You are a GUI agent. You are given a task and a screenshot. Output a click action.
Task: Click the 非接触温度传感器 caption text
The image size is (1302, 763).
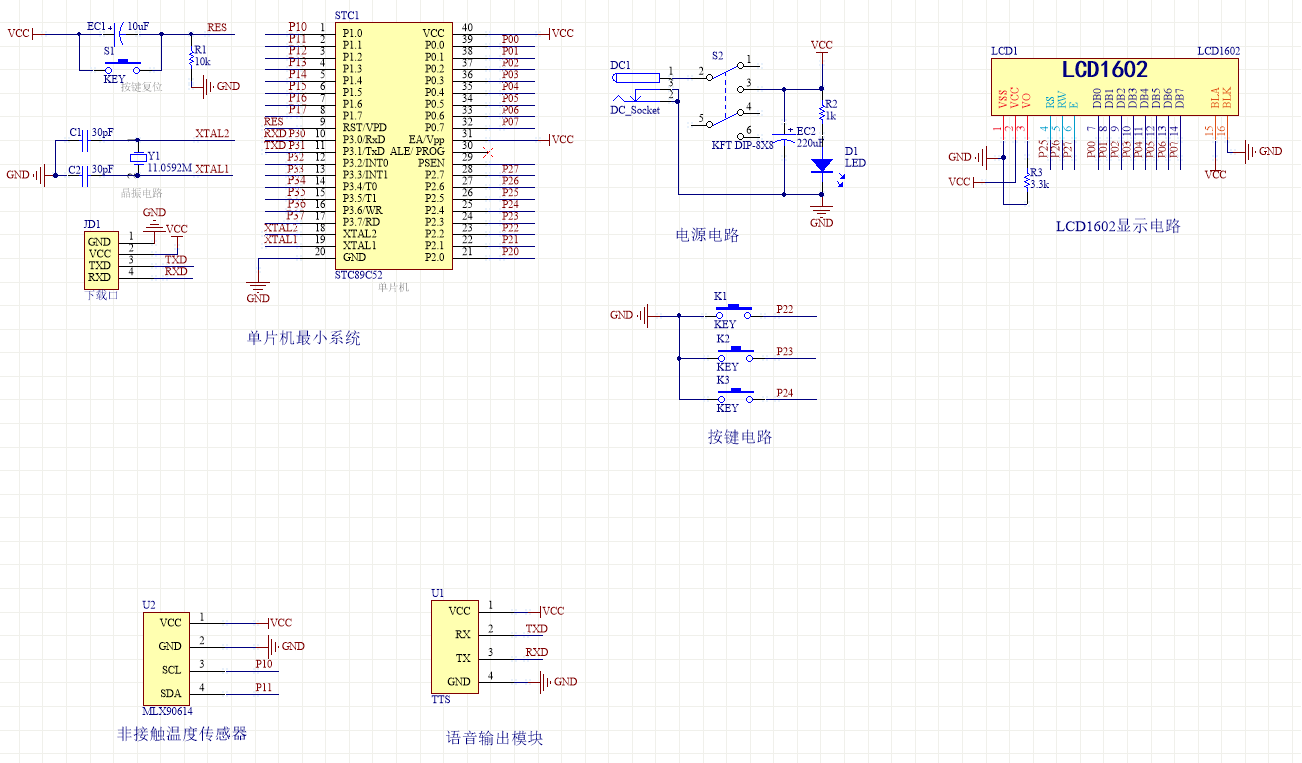pos(182,734)
